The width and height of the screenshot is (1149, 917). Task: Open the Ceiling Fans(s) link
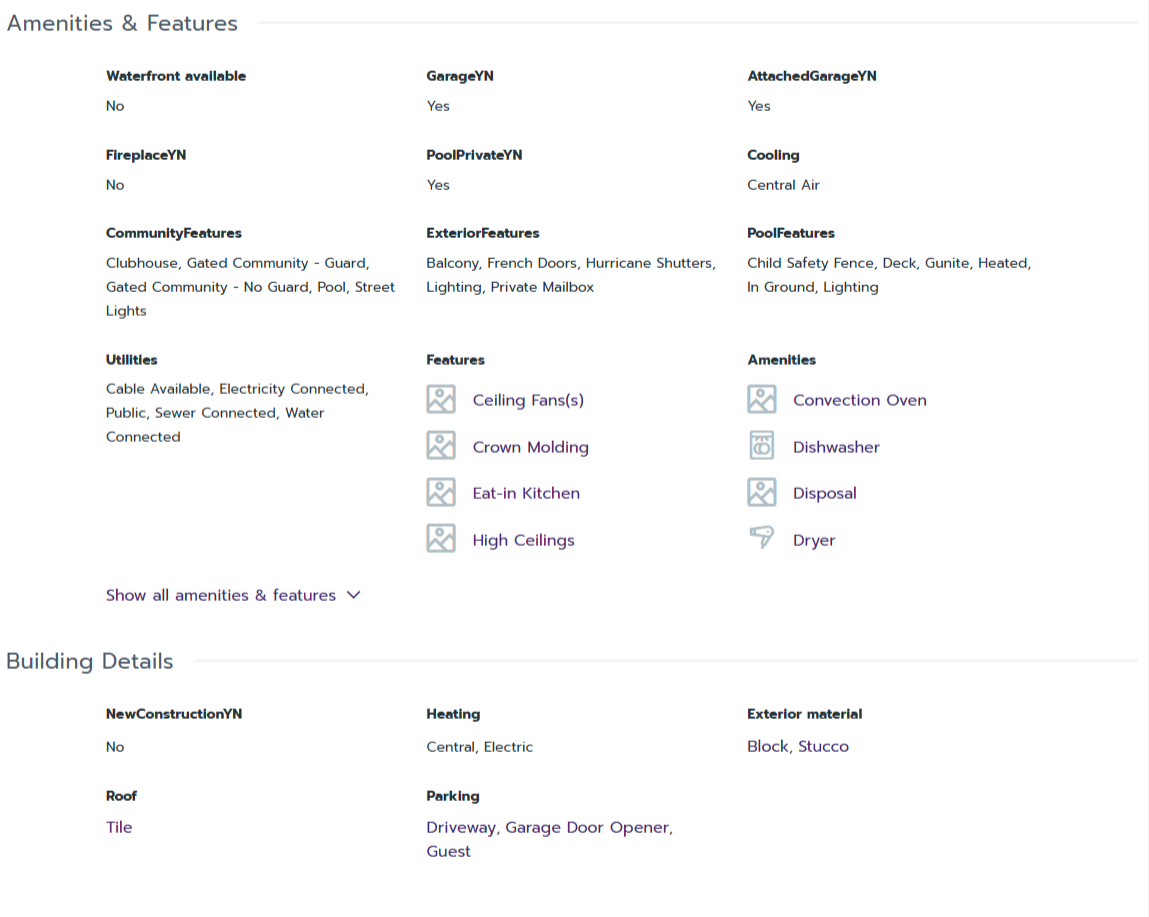pyautogui.click(x=528, y=400)
